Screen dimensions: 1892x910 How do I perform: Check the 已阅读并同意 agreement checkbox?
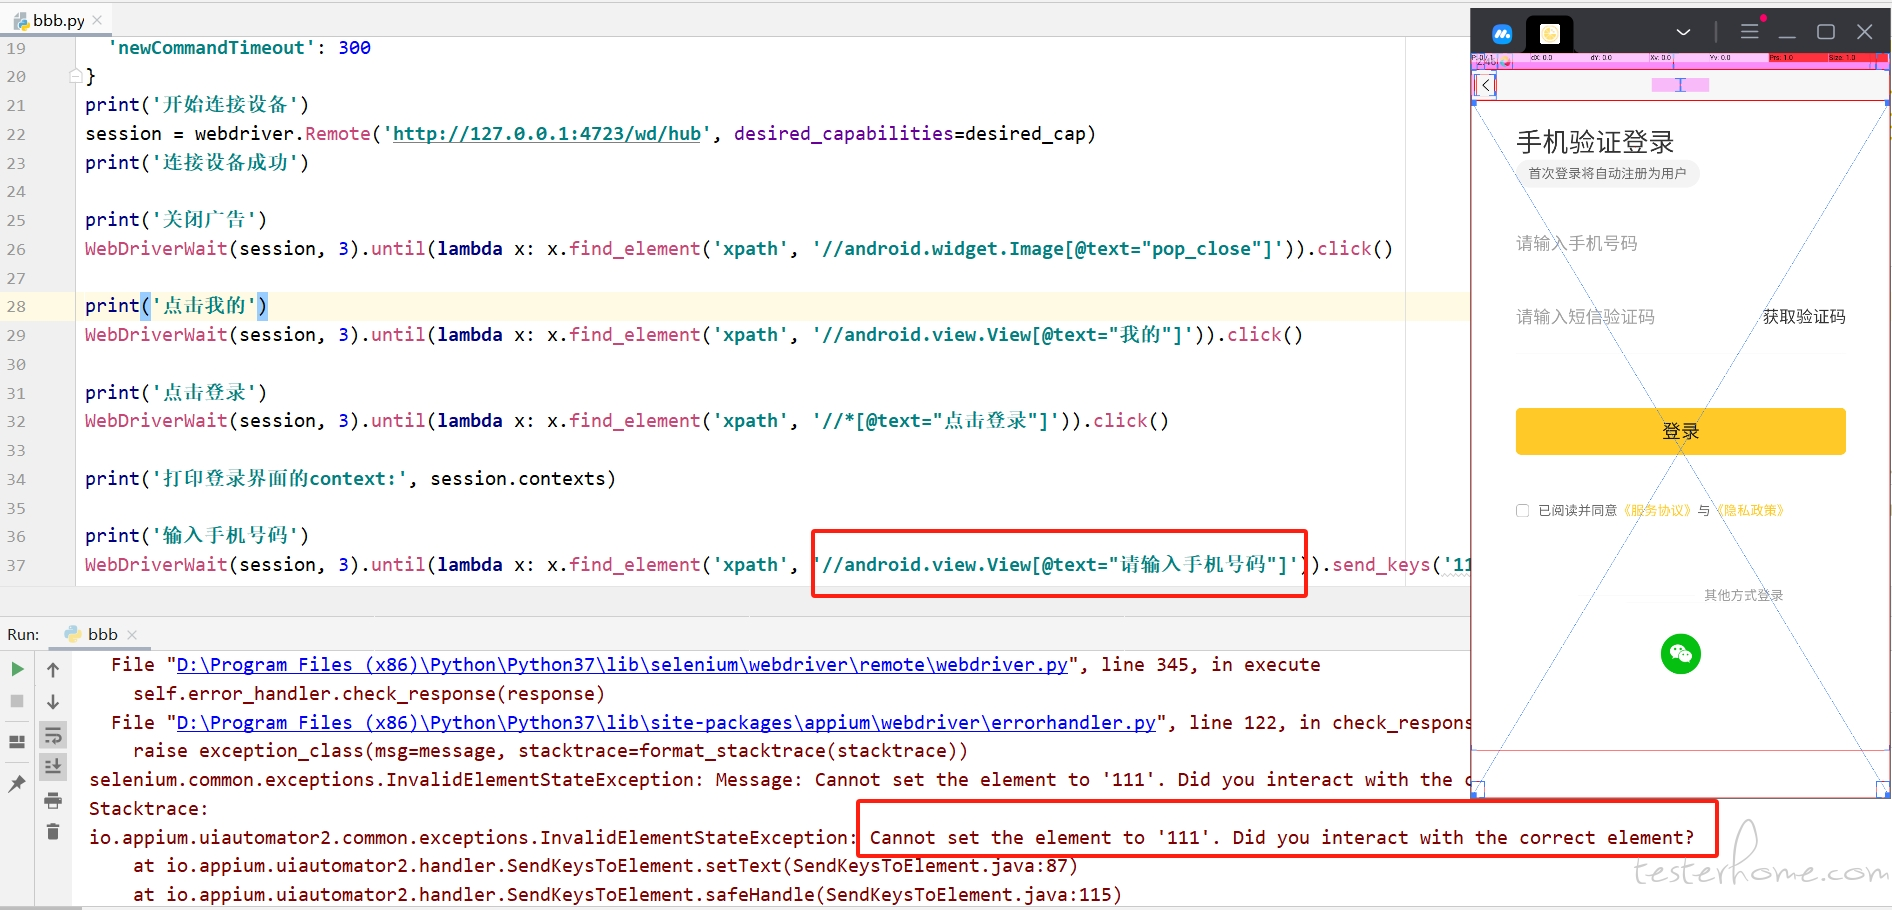pos(1522,511)
